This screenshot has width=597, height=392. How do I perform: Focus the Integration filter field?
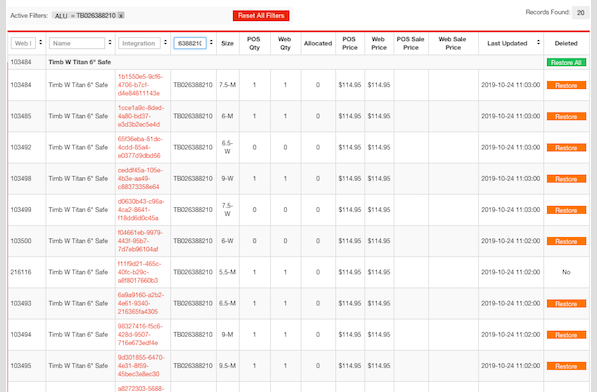[139, 43]
